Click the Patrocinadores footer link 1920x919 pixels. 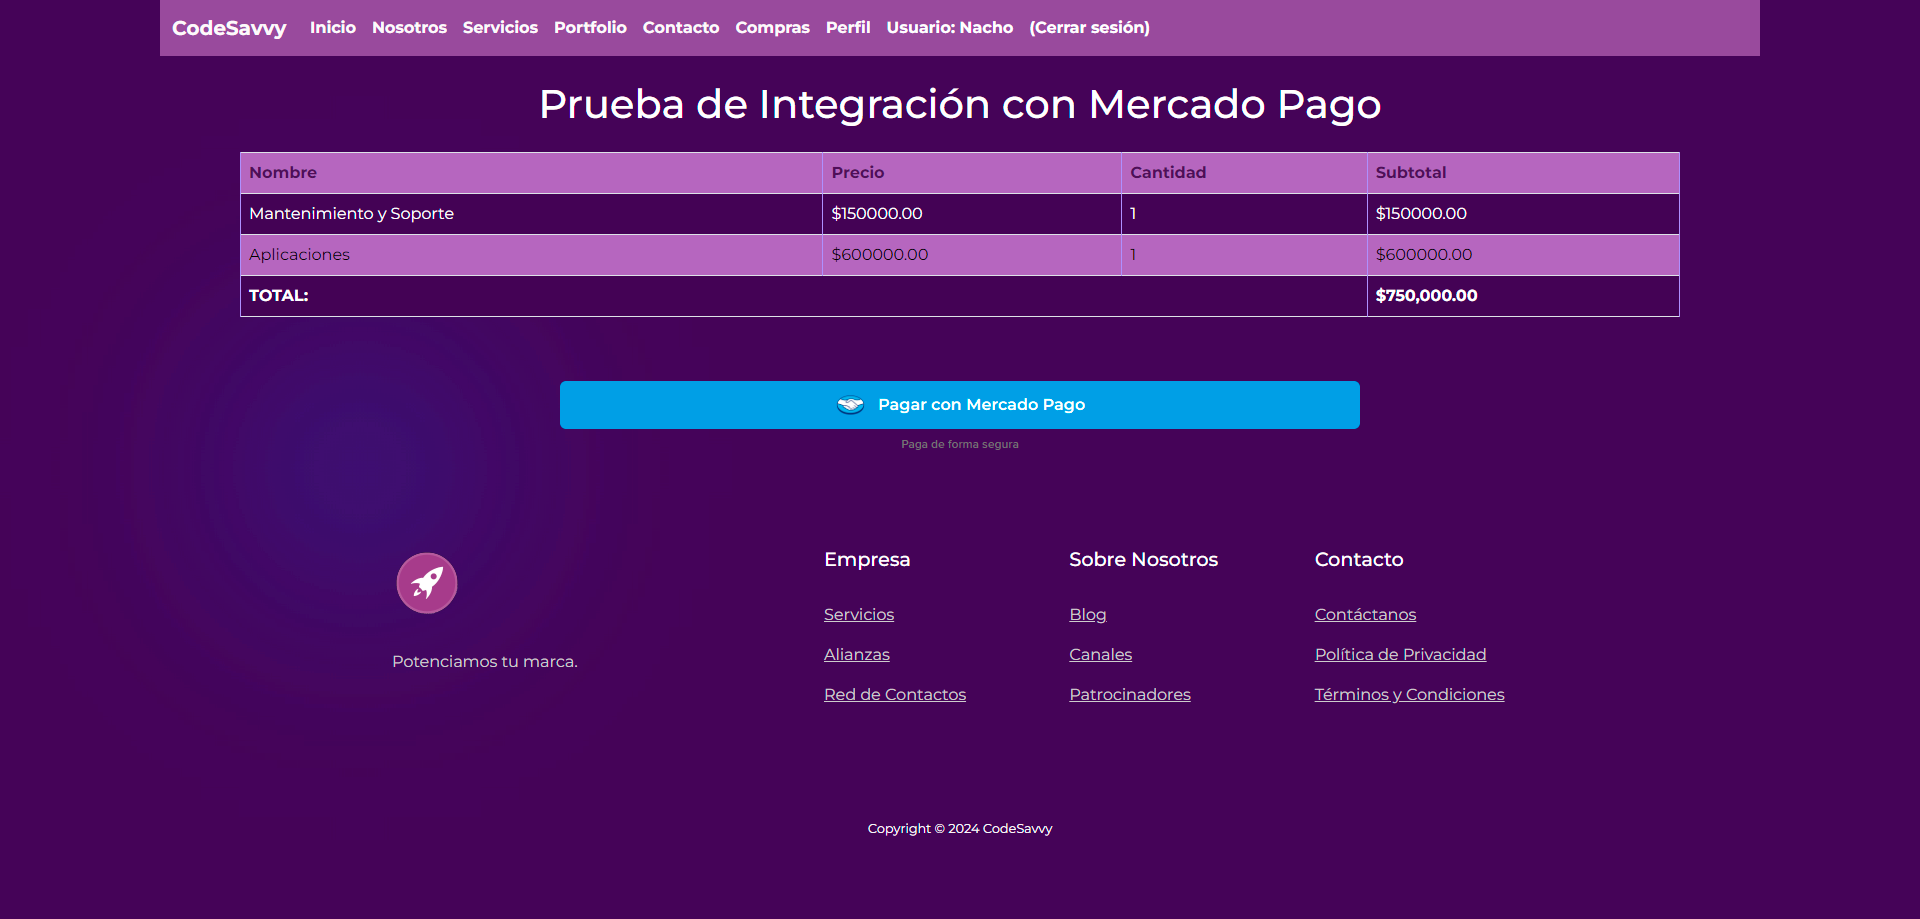pos(1130,695)
